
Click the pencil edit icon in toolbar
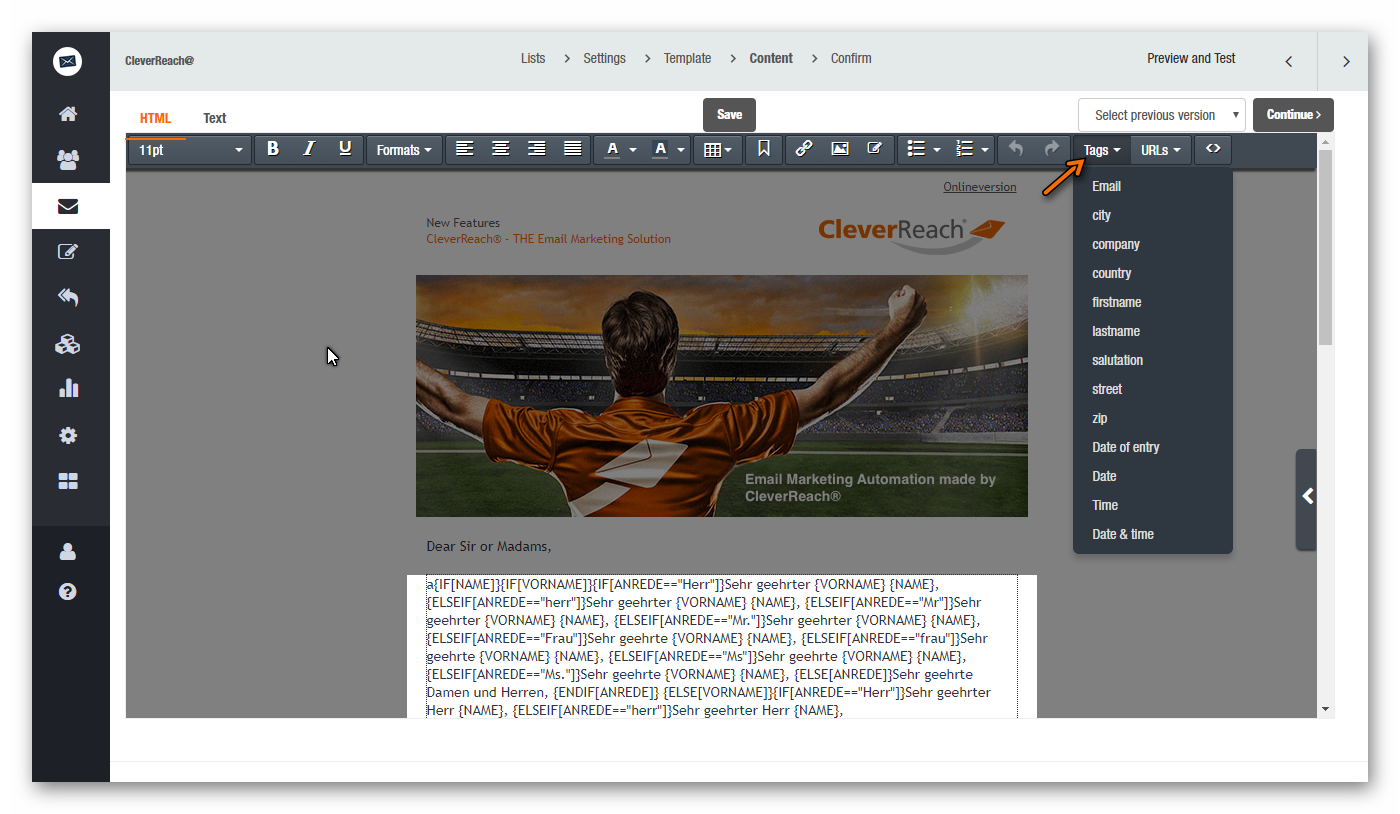[x=875, y=149]
